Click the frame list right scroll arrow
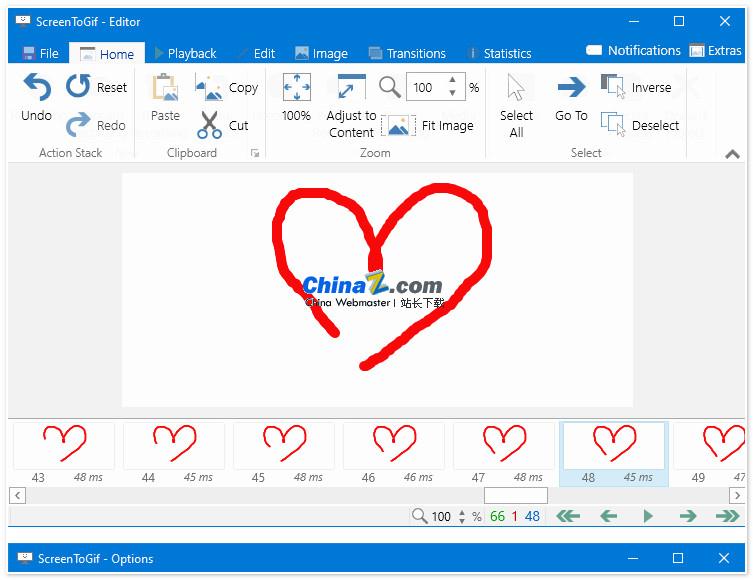Screen dimensions: 753x580 click(x=737, y=495)
